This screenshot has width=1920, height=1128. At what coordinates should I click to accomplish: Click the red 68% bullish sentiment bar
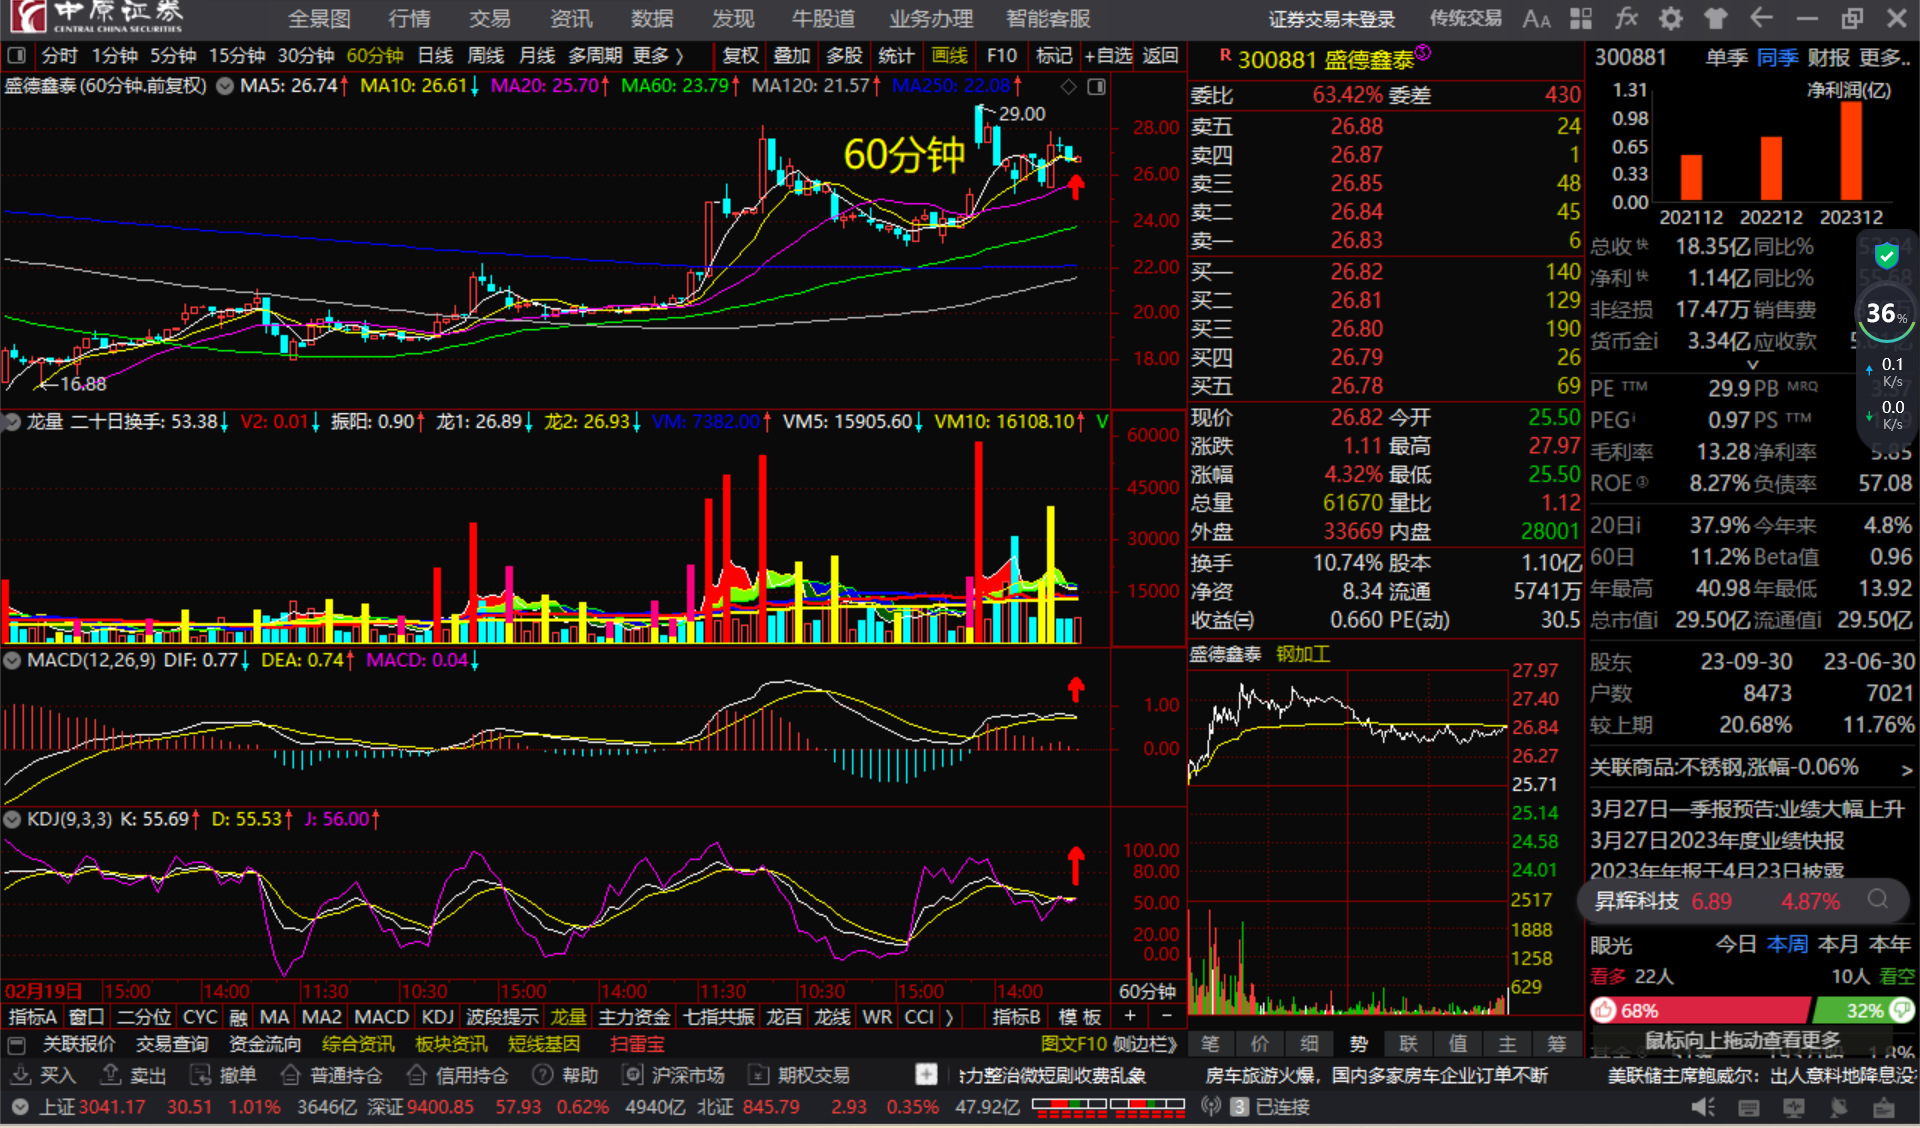coord(1700,1010)
